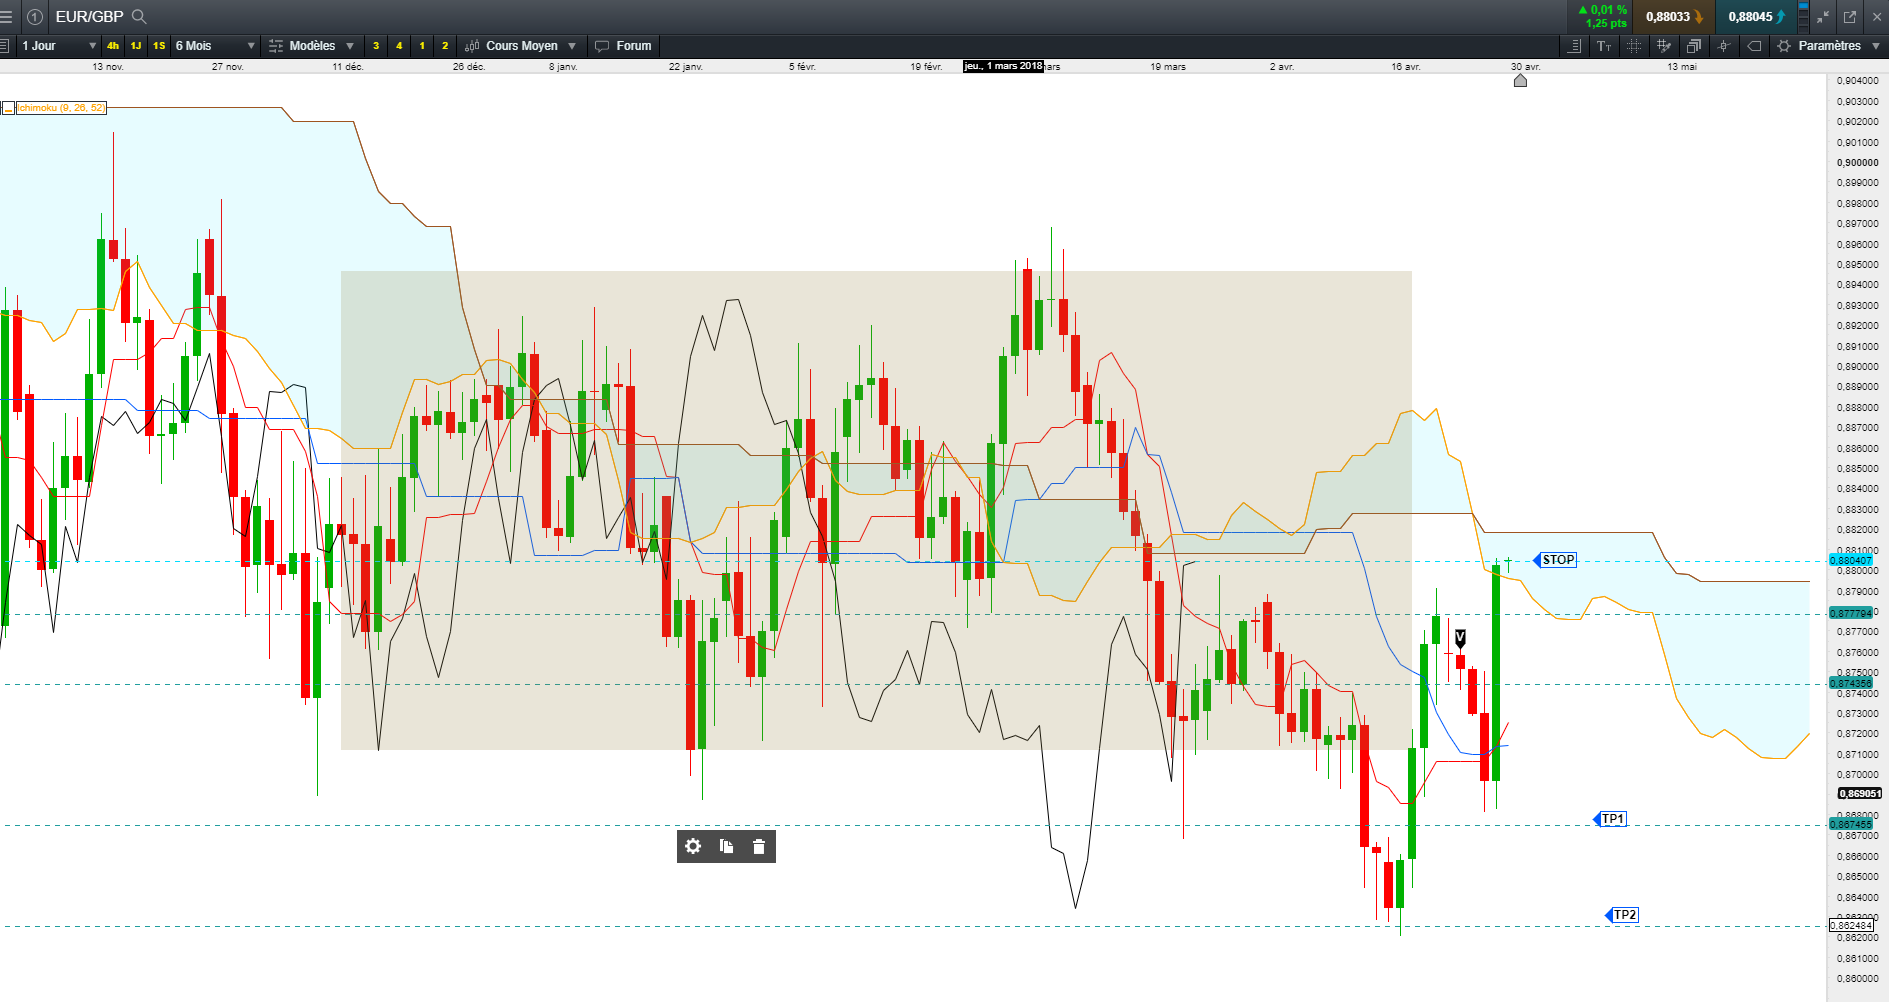
Task: Load chart template number 3
Action: (376, 46)
